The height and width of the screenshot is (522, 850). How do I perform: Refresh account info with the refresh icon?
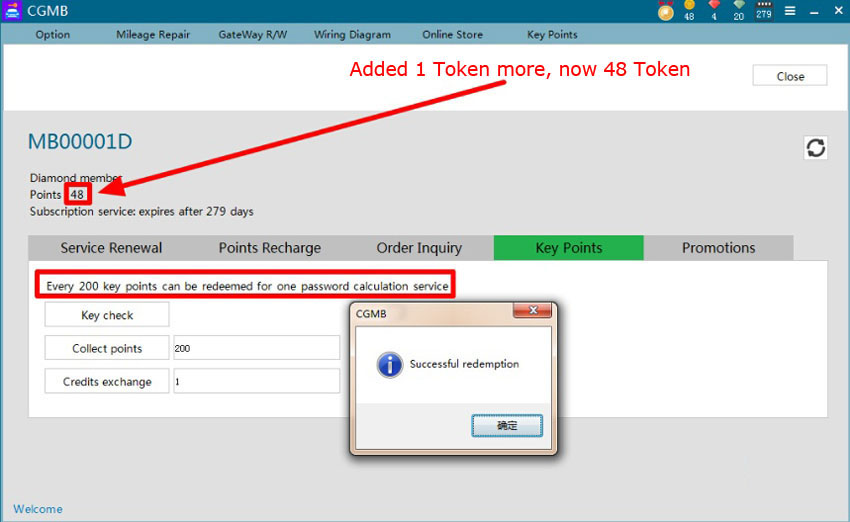[x=815, y=147]
